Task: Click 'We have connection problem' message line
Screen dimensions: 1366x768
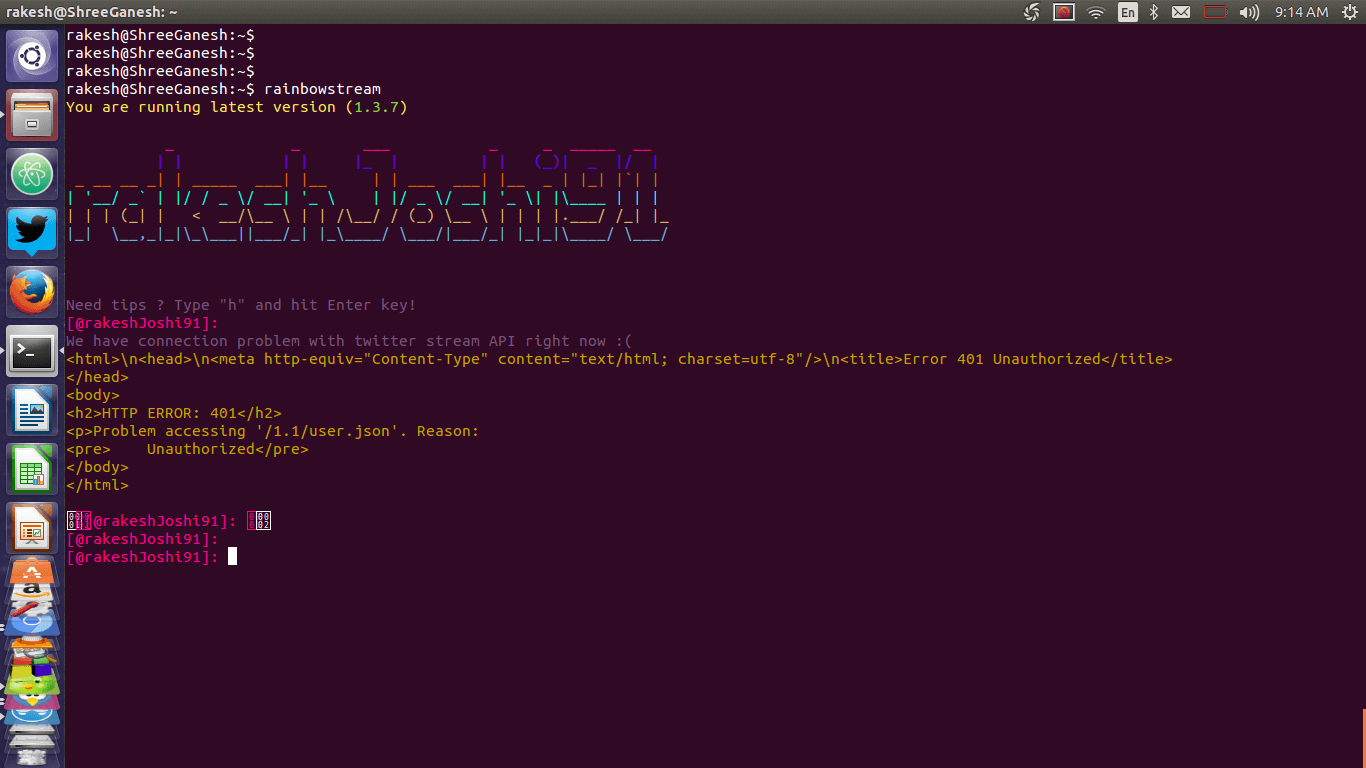Action: pyautogui.click(x=349, y=341)
